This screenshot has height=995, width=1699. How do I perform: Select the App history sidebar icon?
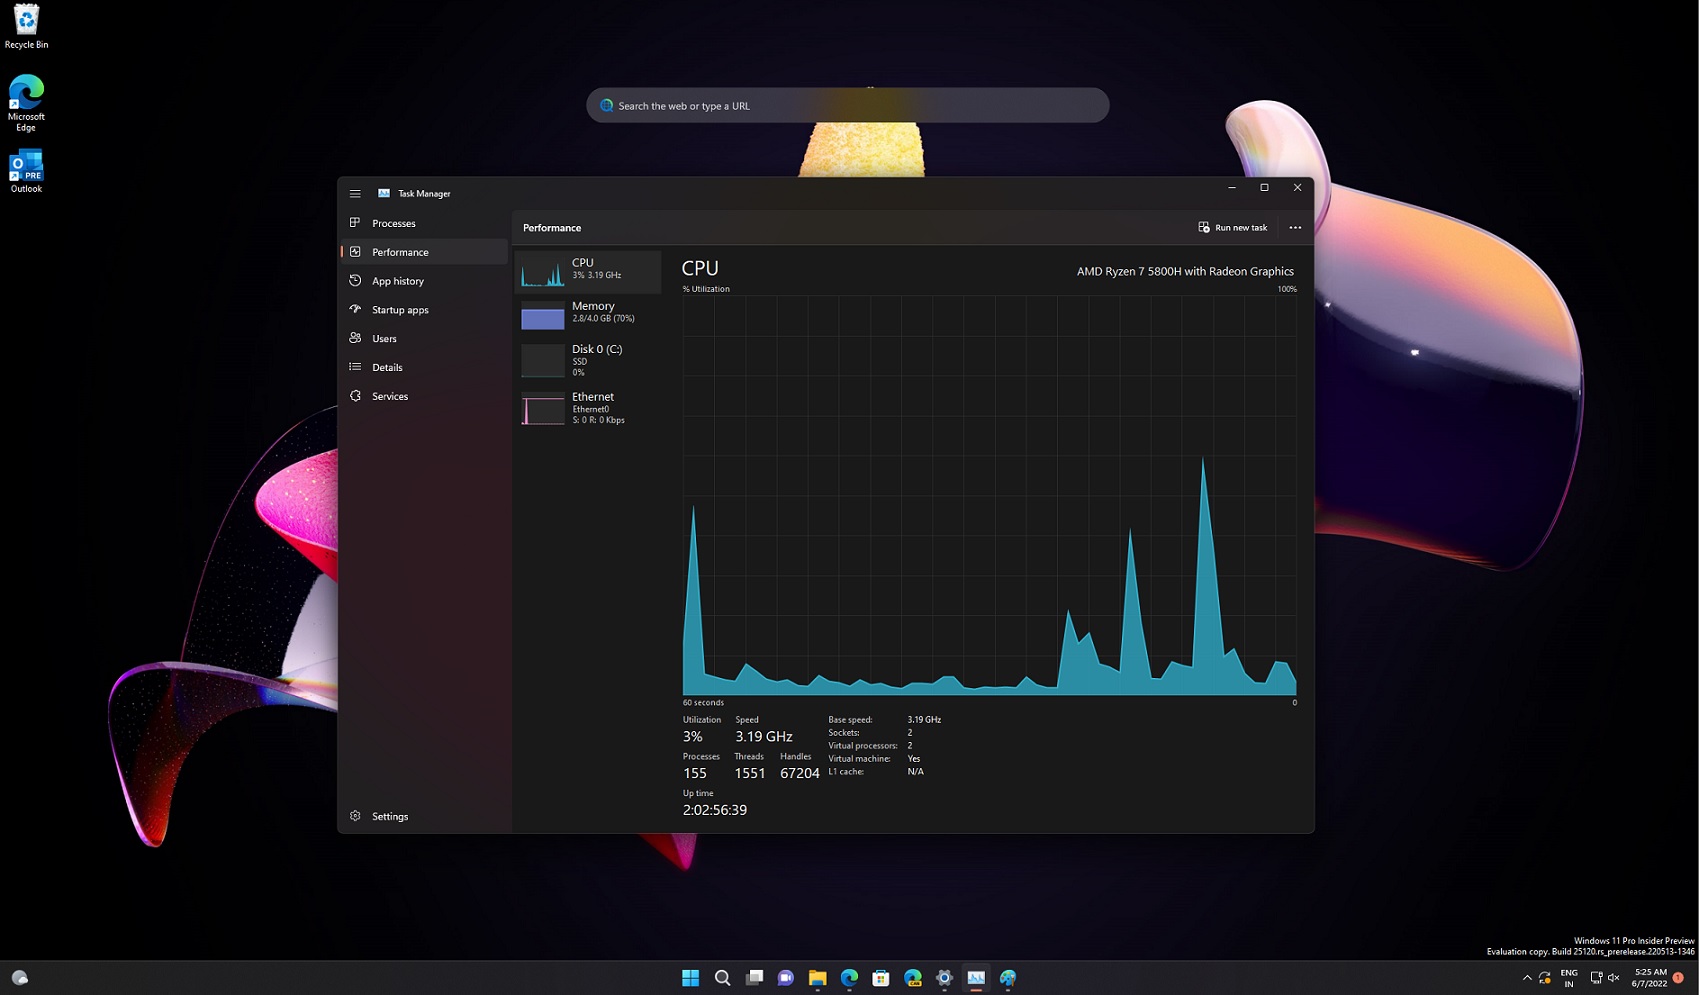coord(356,281)
